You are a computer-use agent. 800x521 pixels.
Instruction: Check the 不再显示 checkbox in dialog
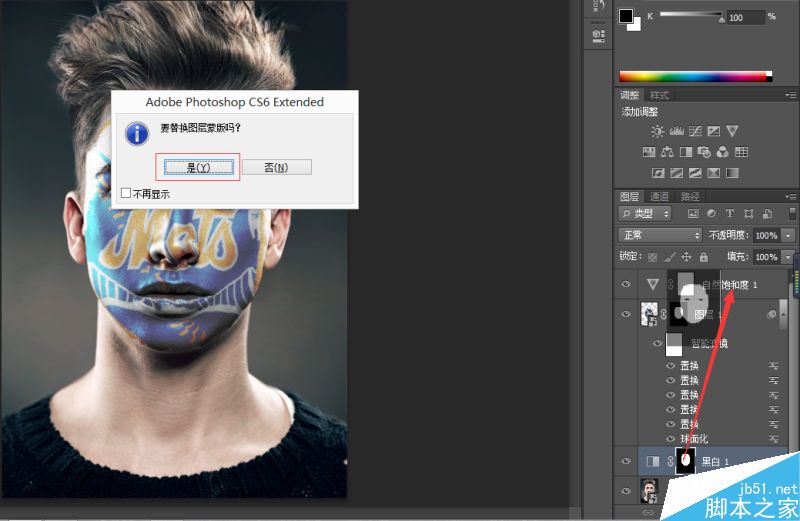[126, 193]
